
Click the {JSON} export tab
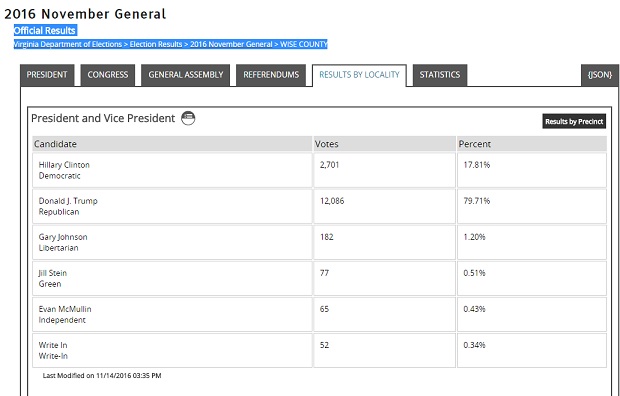[600, 75]
